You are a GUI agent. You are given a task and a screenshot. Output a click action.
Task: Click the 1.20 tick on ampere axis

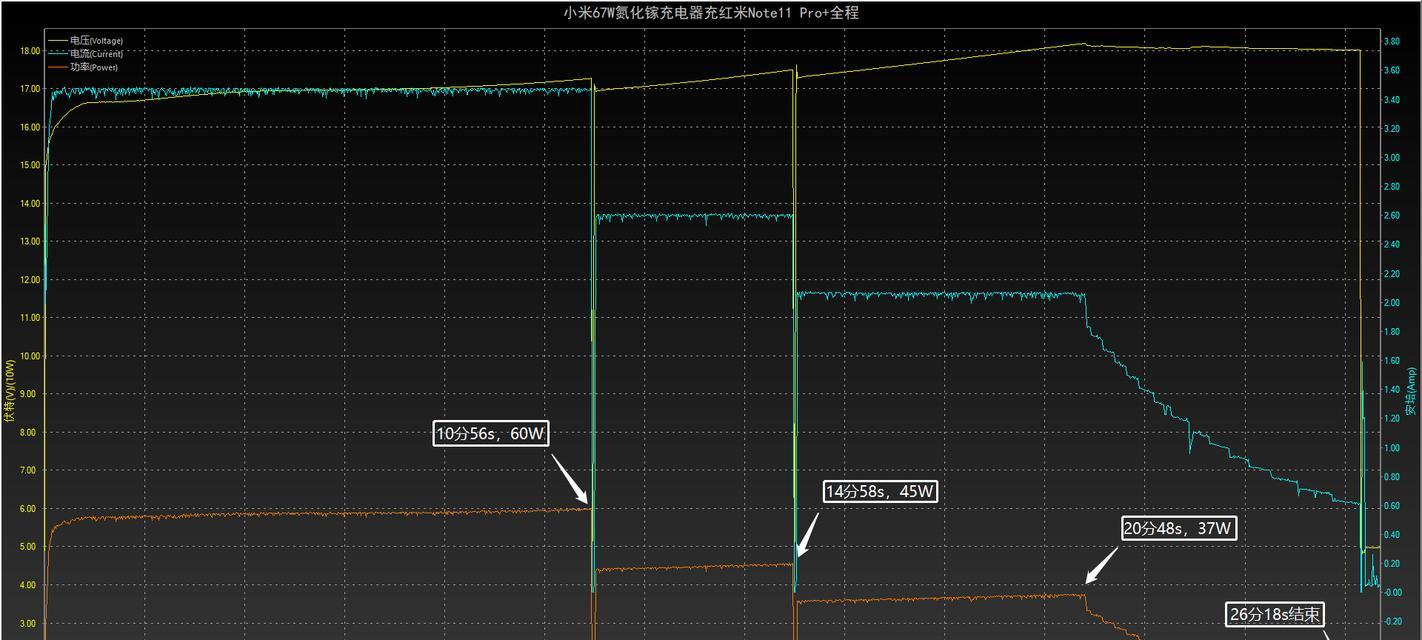[1391, 418]
